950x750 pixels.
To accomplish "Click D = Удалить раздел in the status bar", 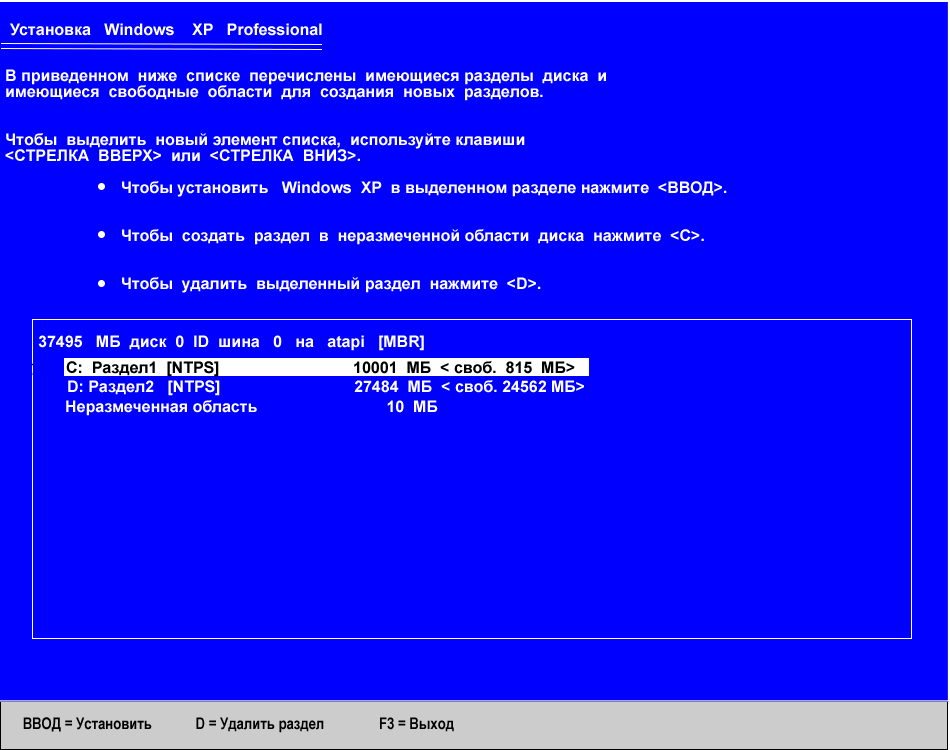I will tap(260, 724).
